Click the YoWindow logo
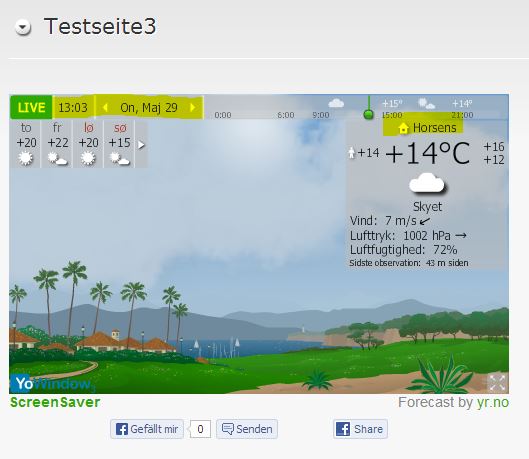The image size is (529, 459). 52,384
